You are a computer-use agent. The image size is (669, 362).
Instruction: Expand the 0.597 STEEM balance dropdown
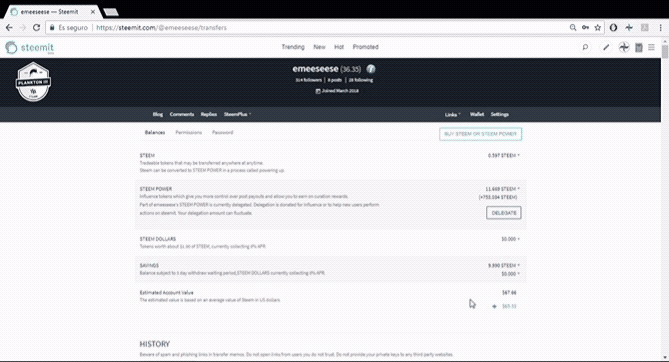coord(503,155)
